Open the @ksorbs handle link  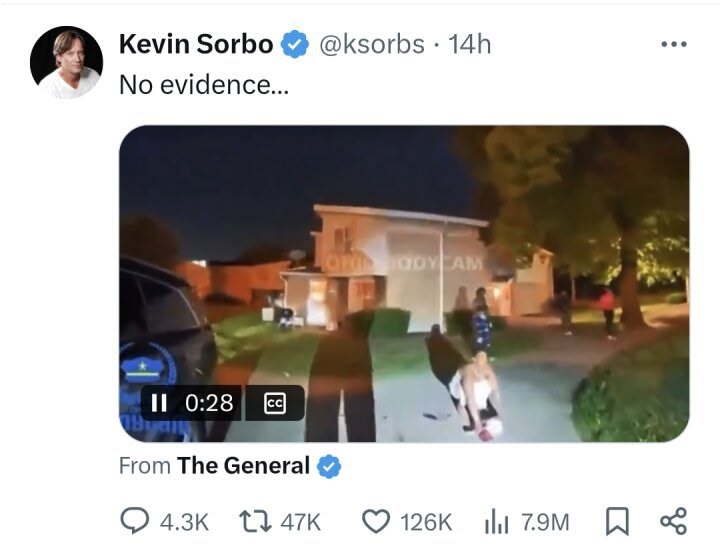pos(371,45)
